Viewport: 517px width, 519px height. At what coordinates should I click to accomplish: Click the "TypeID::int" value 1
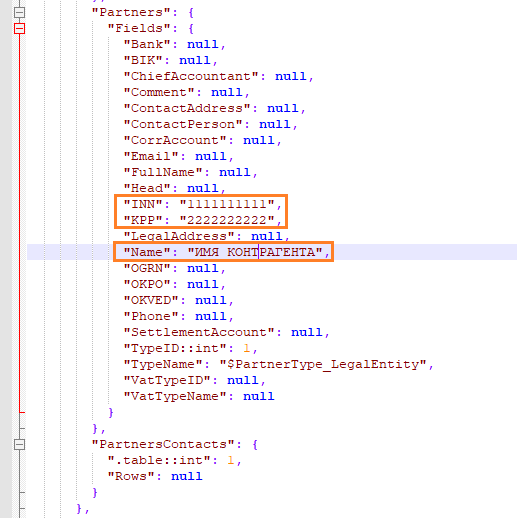[x=247, y=348]
